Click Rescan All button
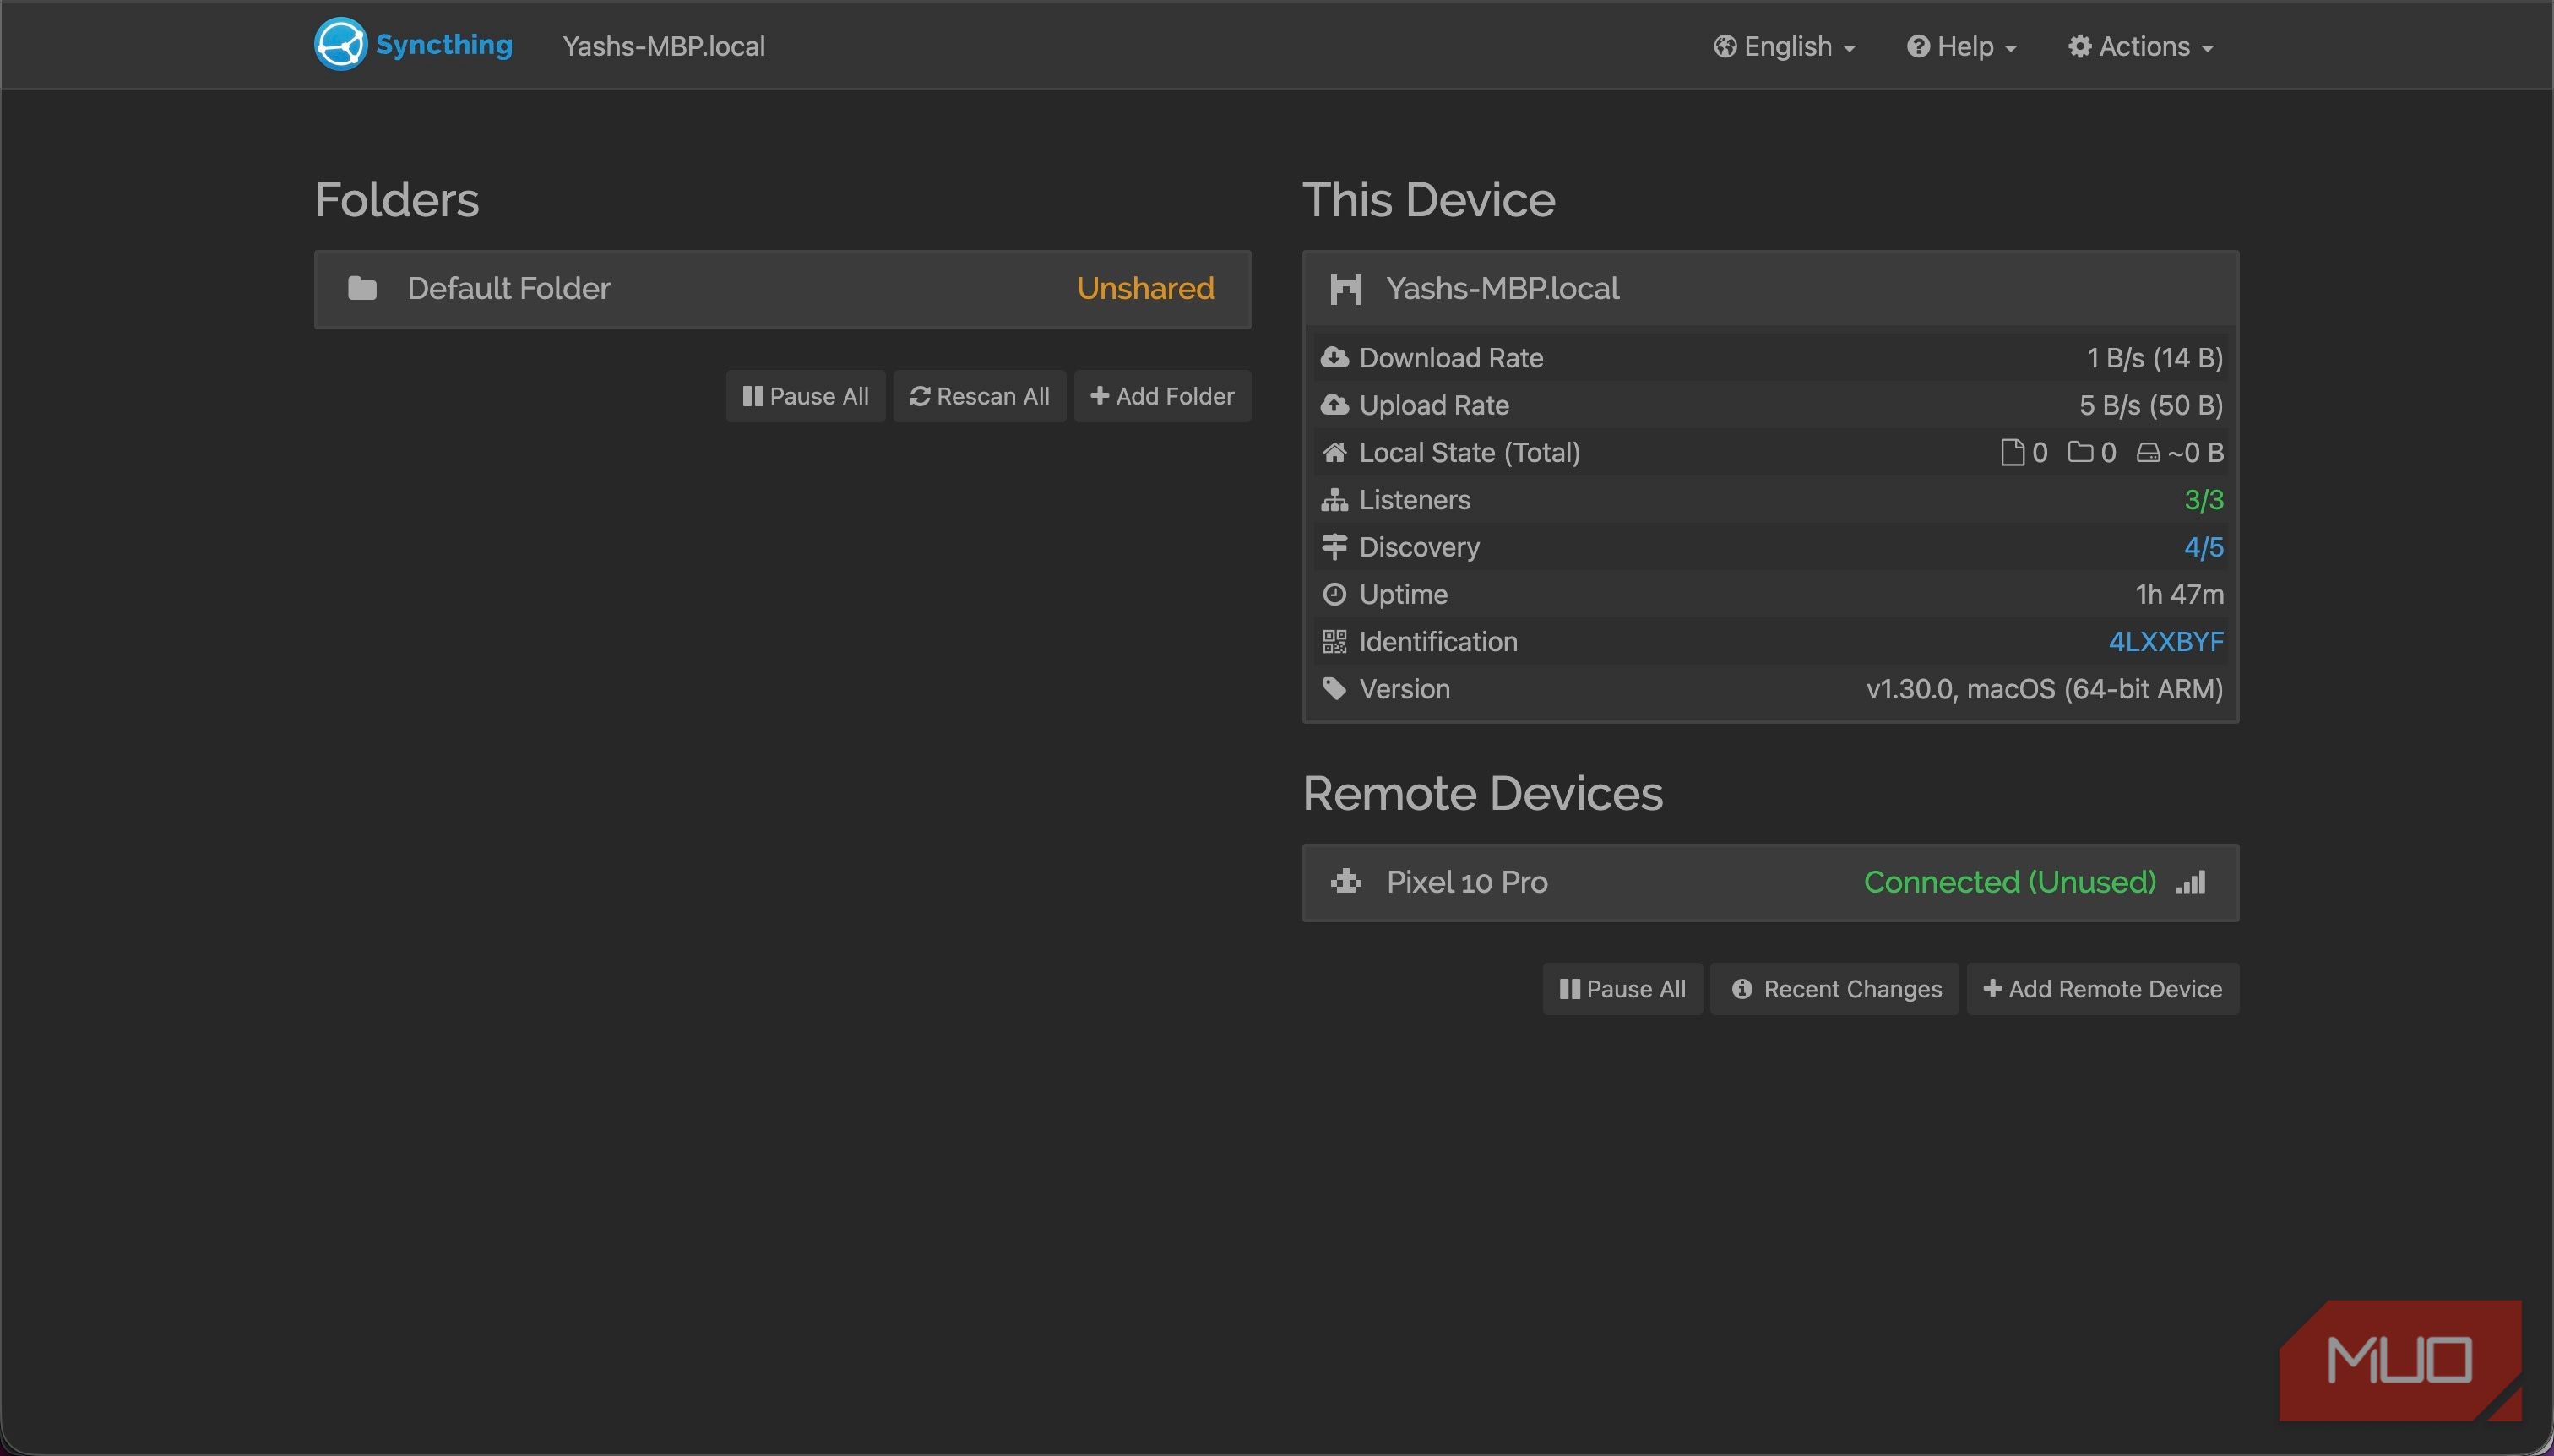The height and width of the screenshot is (1456, 2554). pos(979,396)
